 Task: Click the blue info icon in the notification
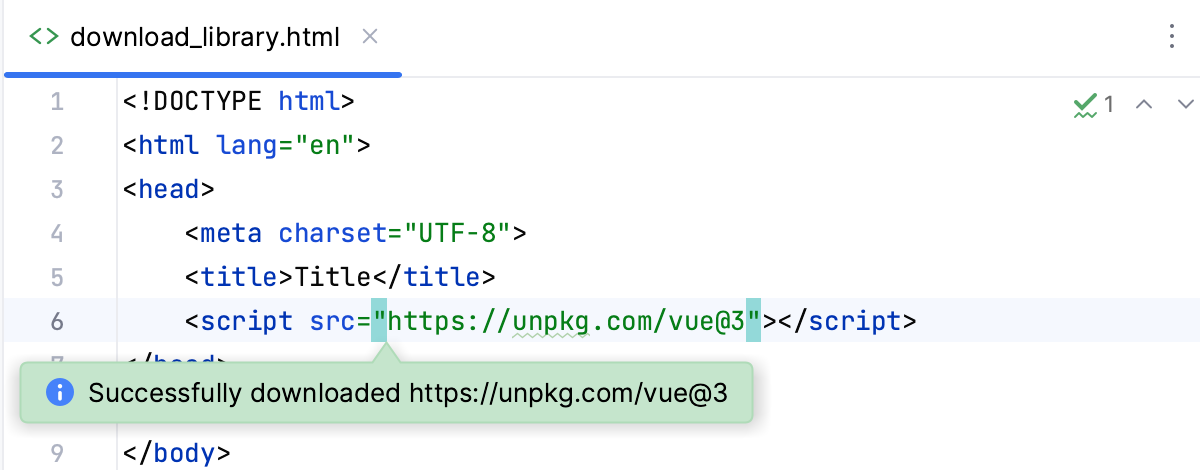point(60,393)
